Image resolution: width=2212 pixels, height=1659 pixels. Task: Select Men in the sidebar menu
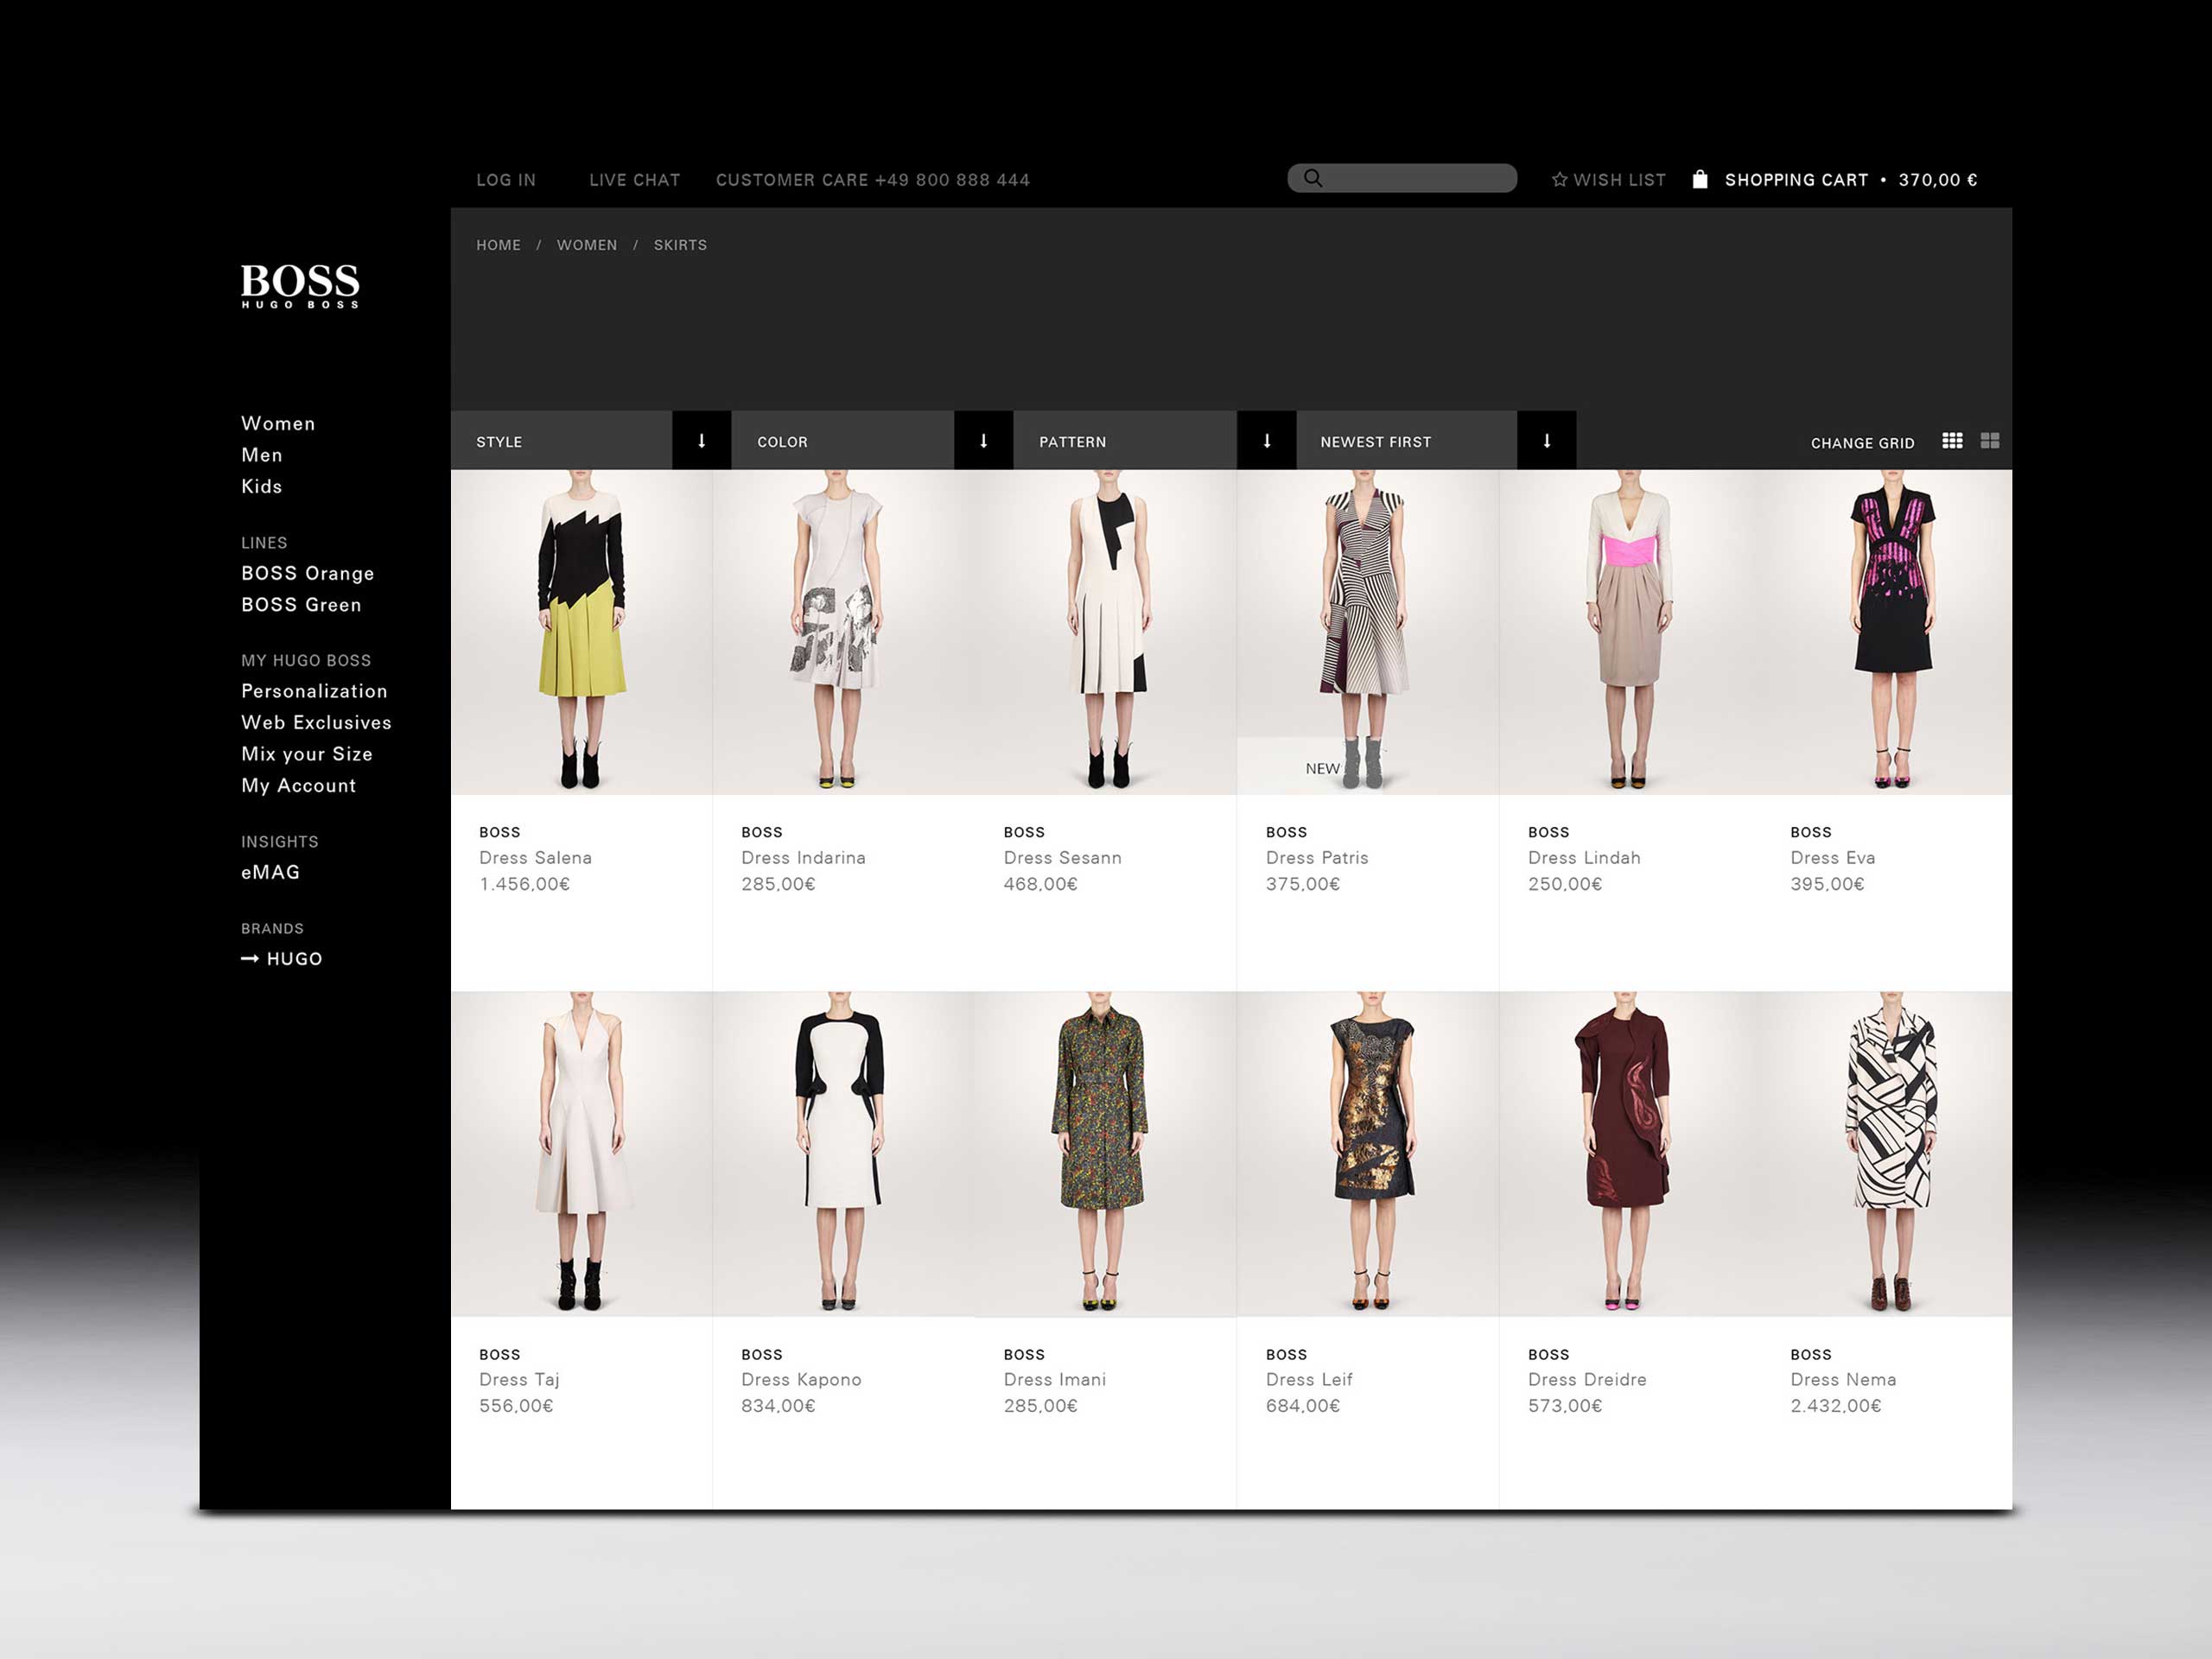click(x=262, y=455)
